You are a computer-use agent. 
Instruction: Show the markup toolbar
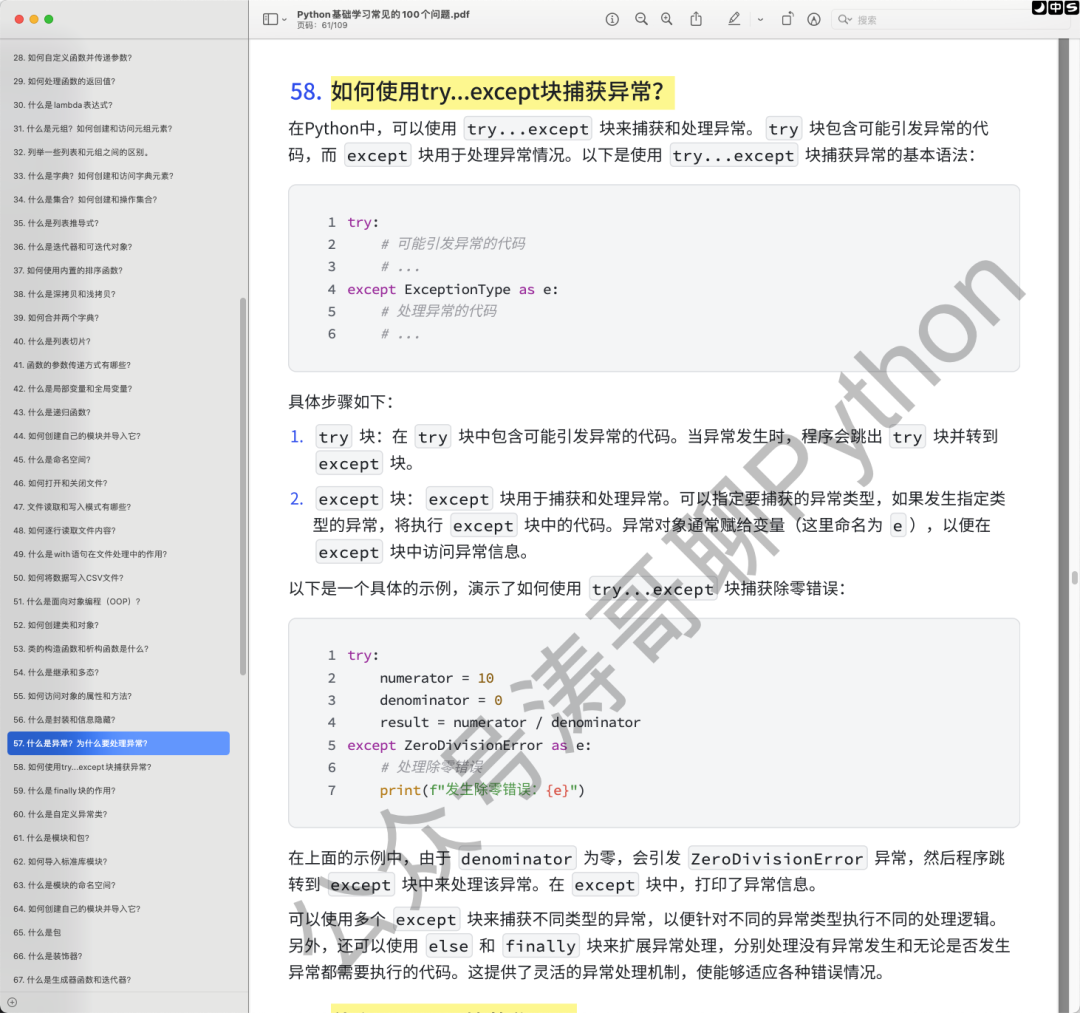[813, 19]
